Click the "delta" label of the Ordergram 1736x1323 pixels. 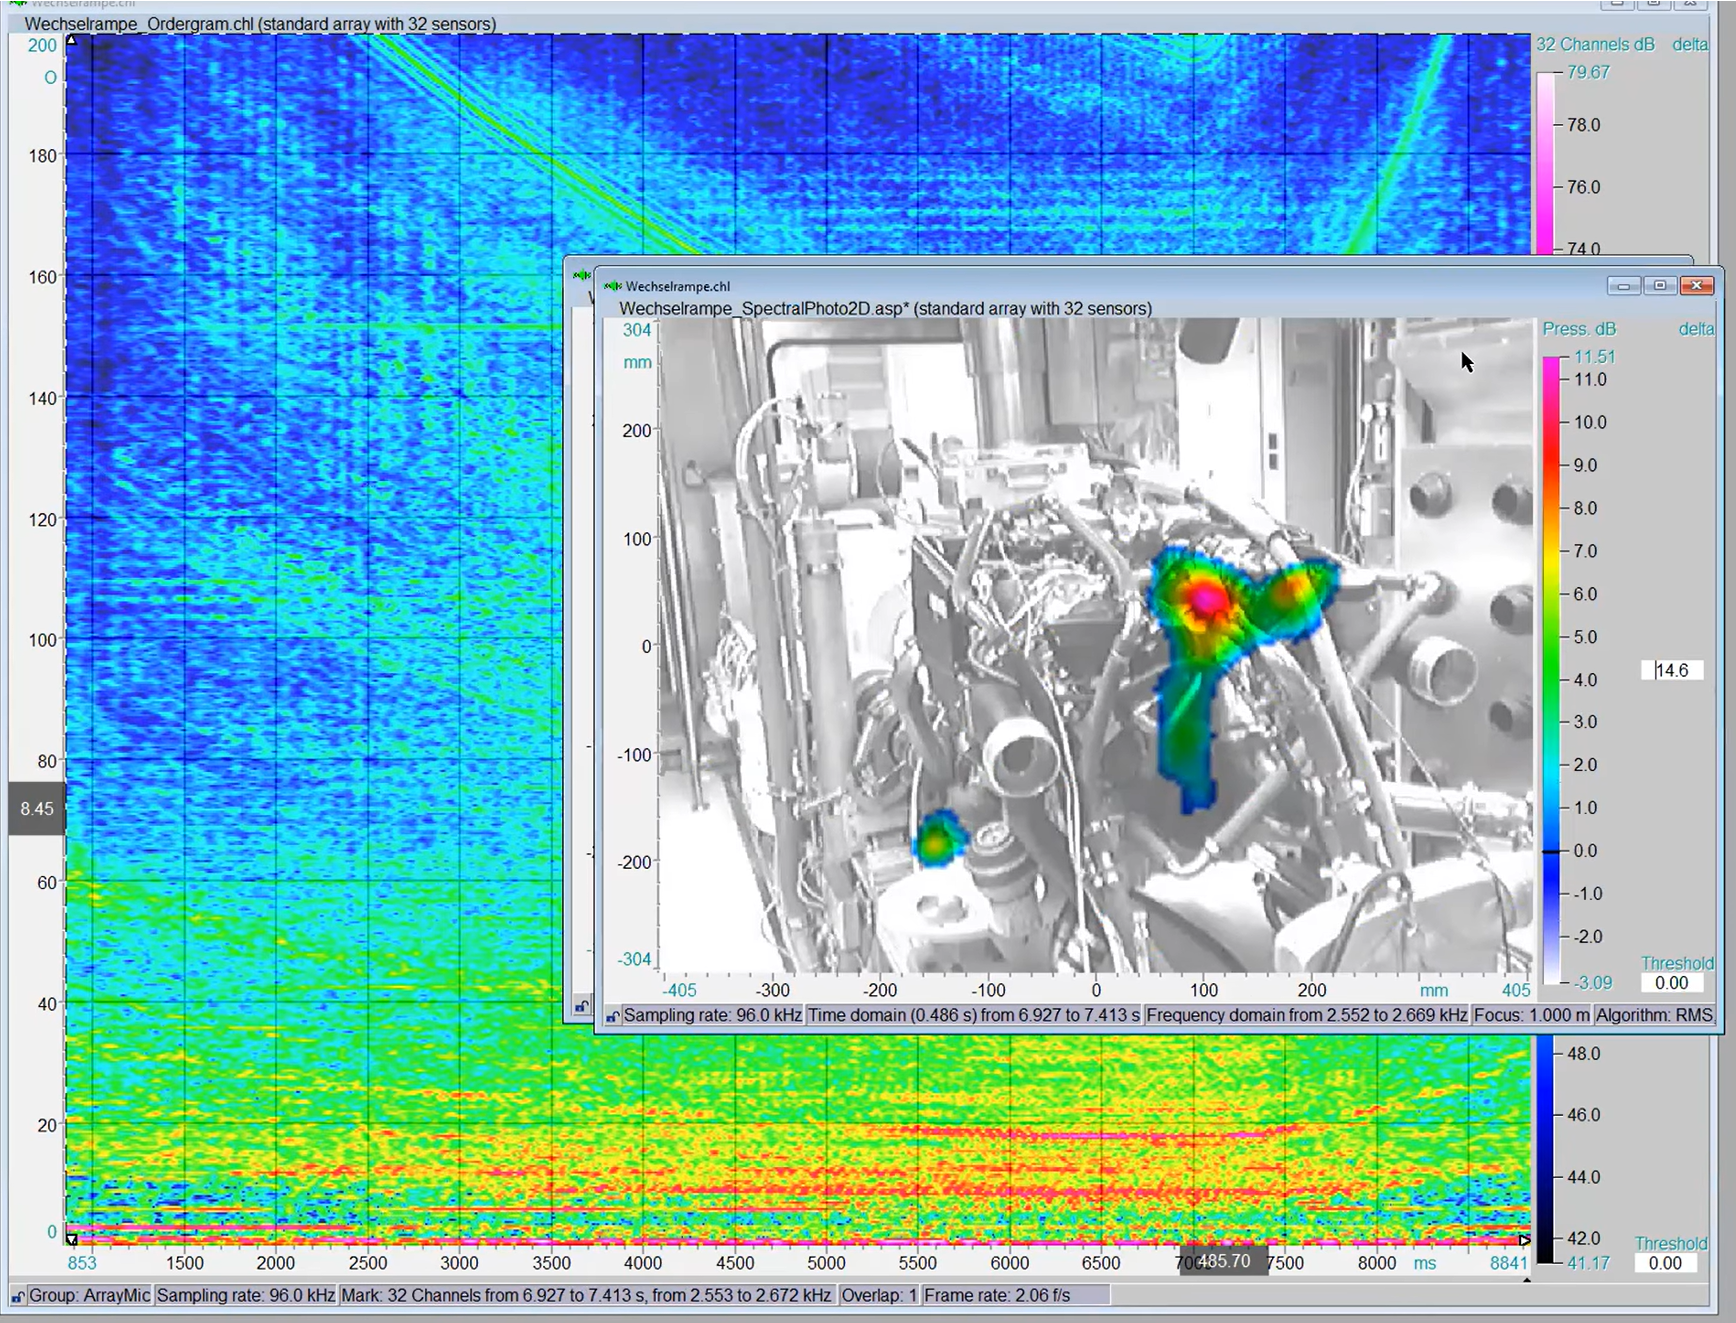[x=1690, y=45]
